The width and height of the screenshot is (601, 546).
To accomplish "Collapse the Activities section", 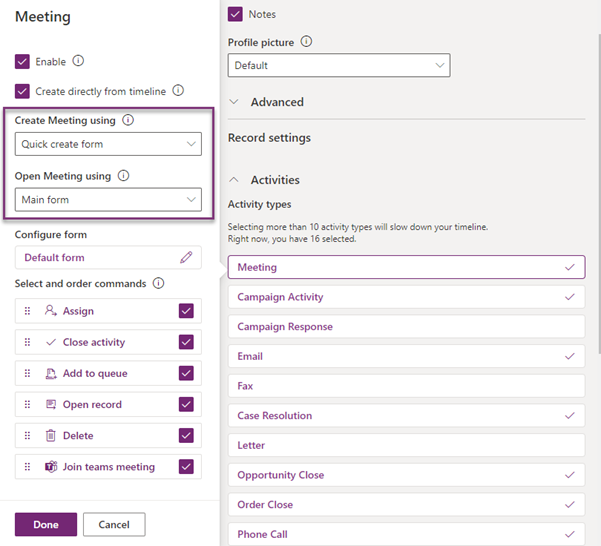I will pyautogui.click(x=236, y=180).
